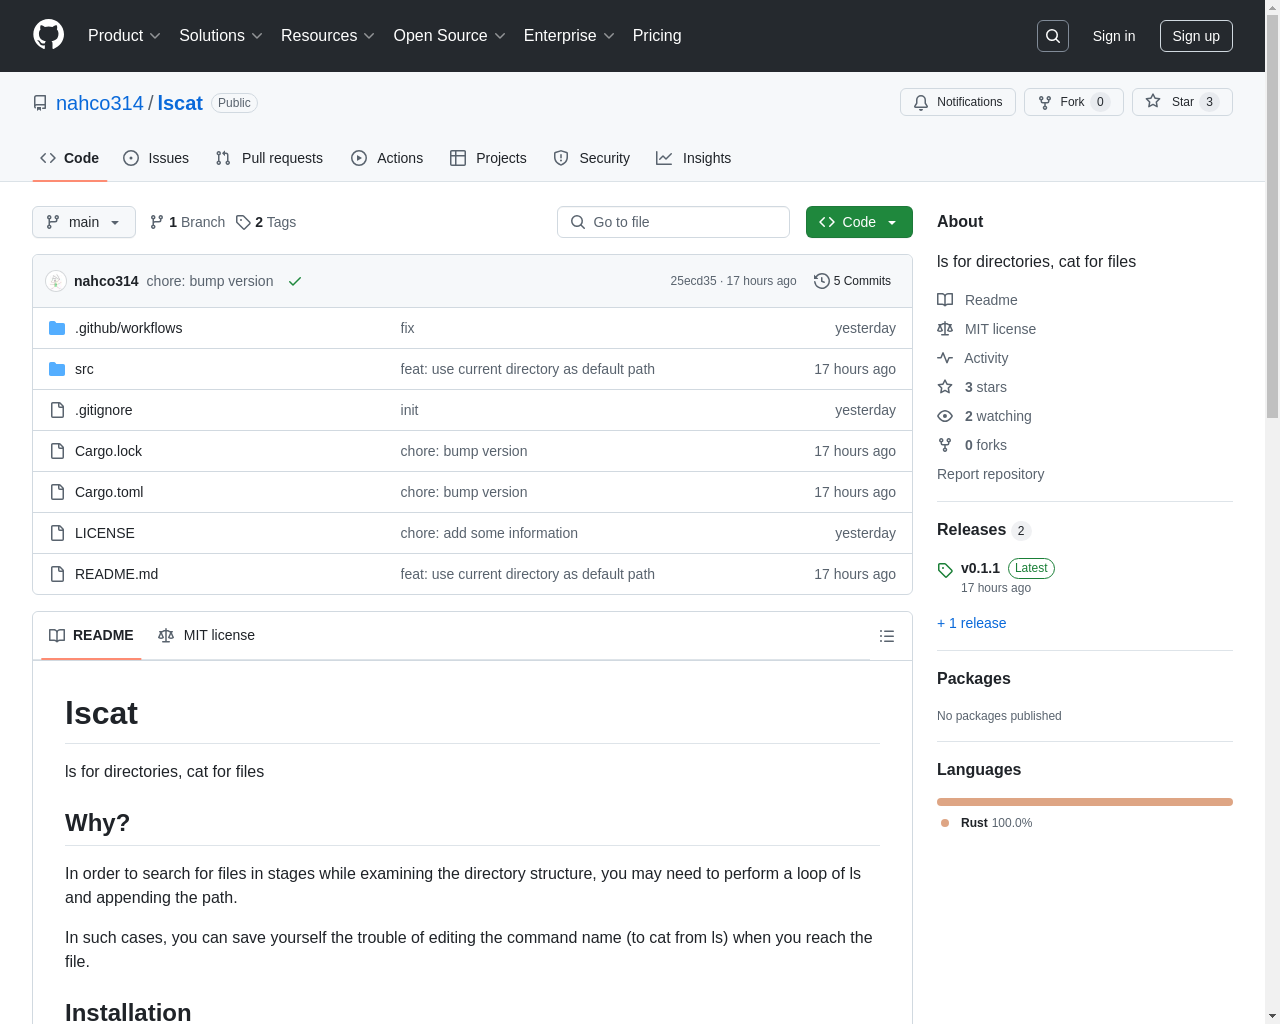Click the repository book icon beside nahco314

tap(40, 103)
